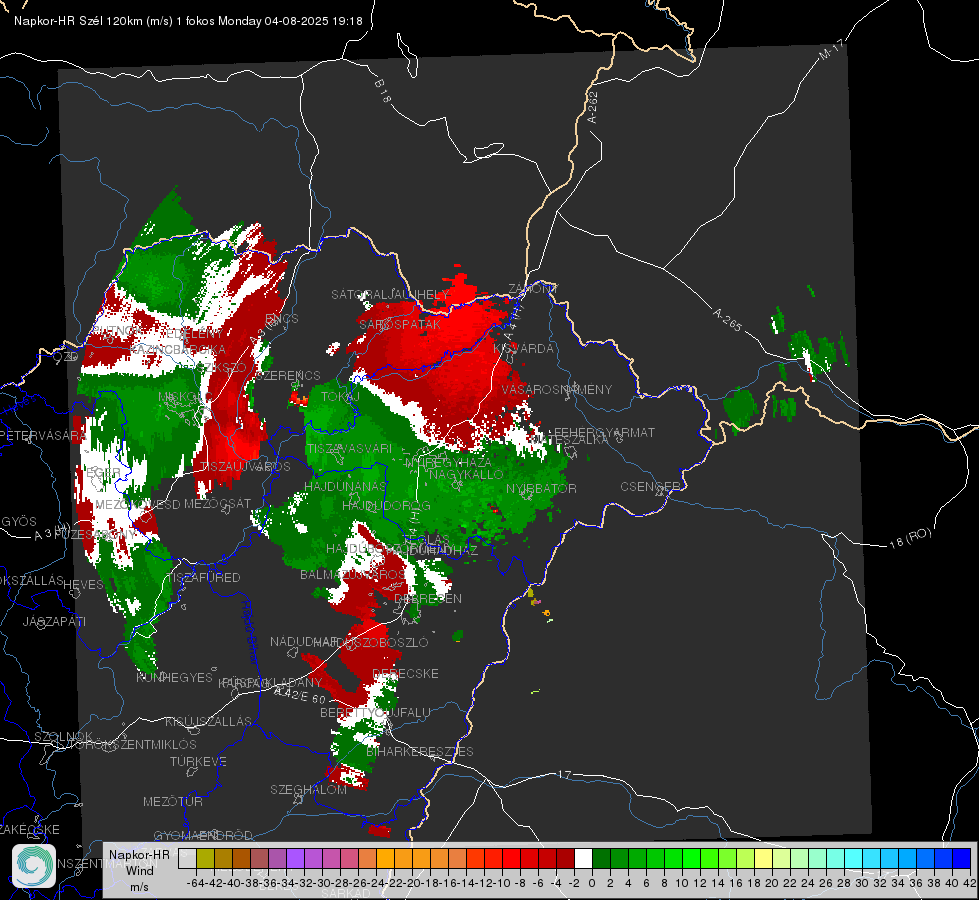The width and height of the screenshot is (979, 900).
Task: Click the FEHÉRGYARMAT city label
Action: 604,432
